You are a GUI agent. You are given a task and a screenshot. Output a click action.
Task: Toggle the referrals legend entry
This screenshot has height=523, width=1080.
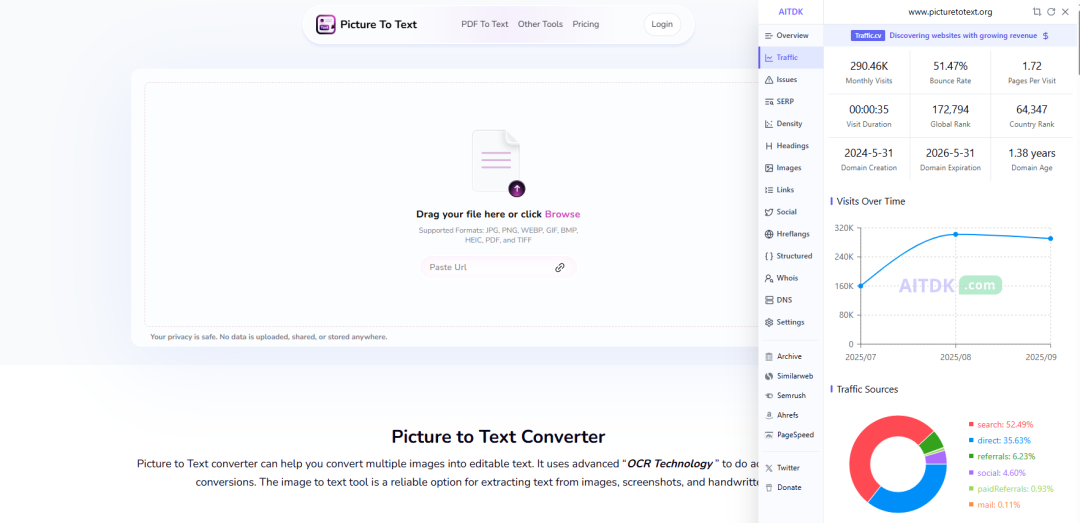pyautogui.click(x=1002, y=456)
